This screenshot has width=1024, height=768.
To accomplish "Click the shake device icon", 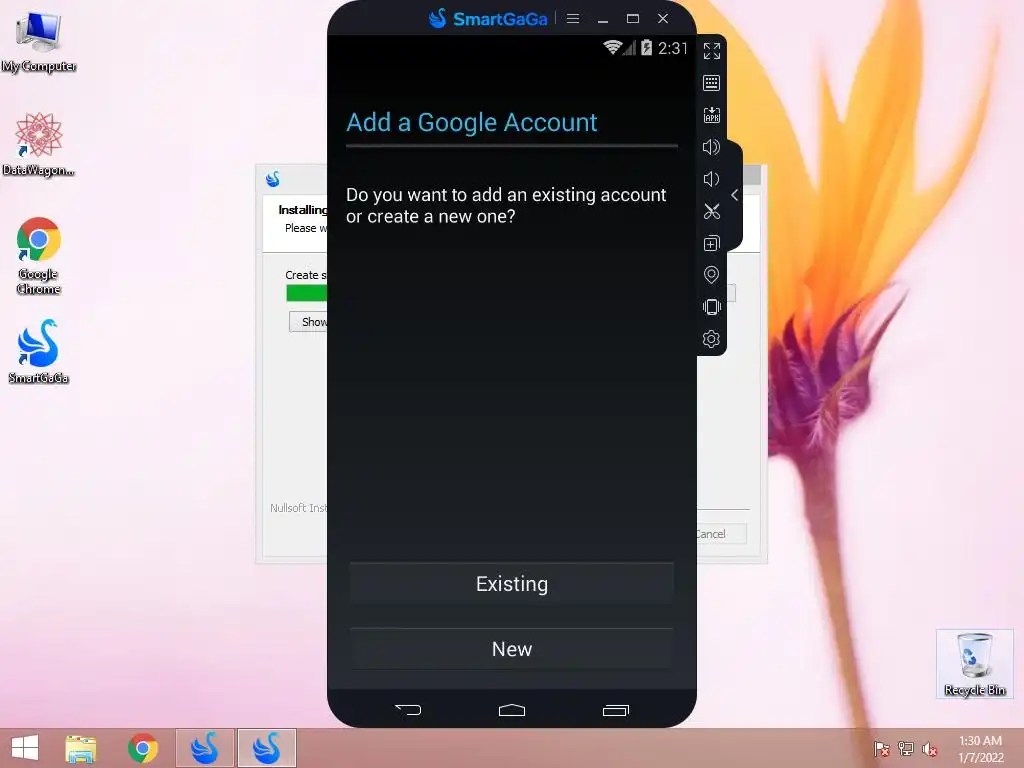I will (x=711, y=307).
